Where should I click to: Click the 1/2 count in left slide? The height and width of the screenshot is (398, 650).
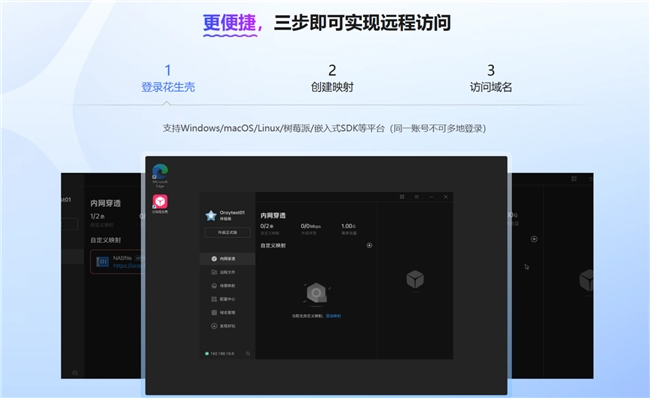(x=97, y=216)
